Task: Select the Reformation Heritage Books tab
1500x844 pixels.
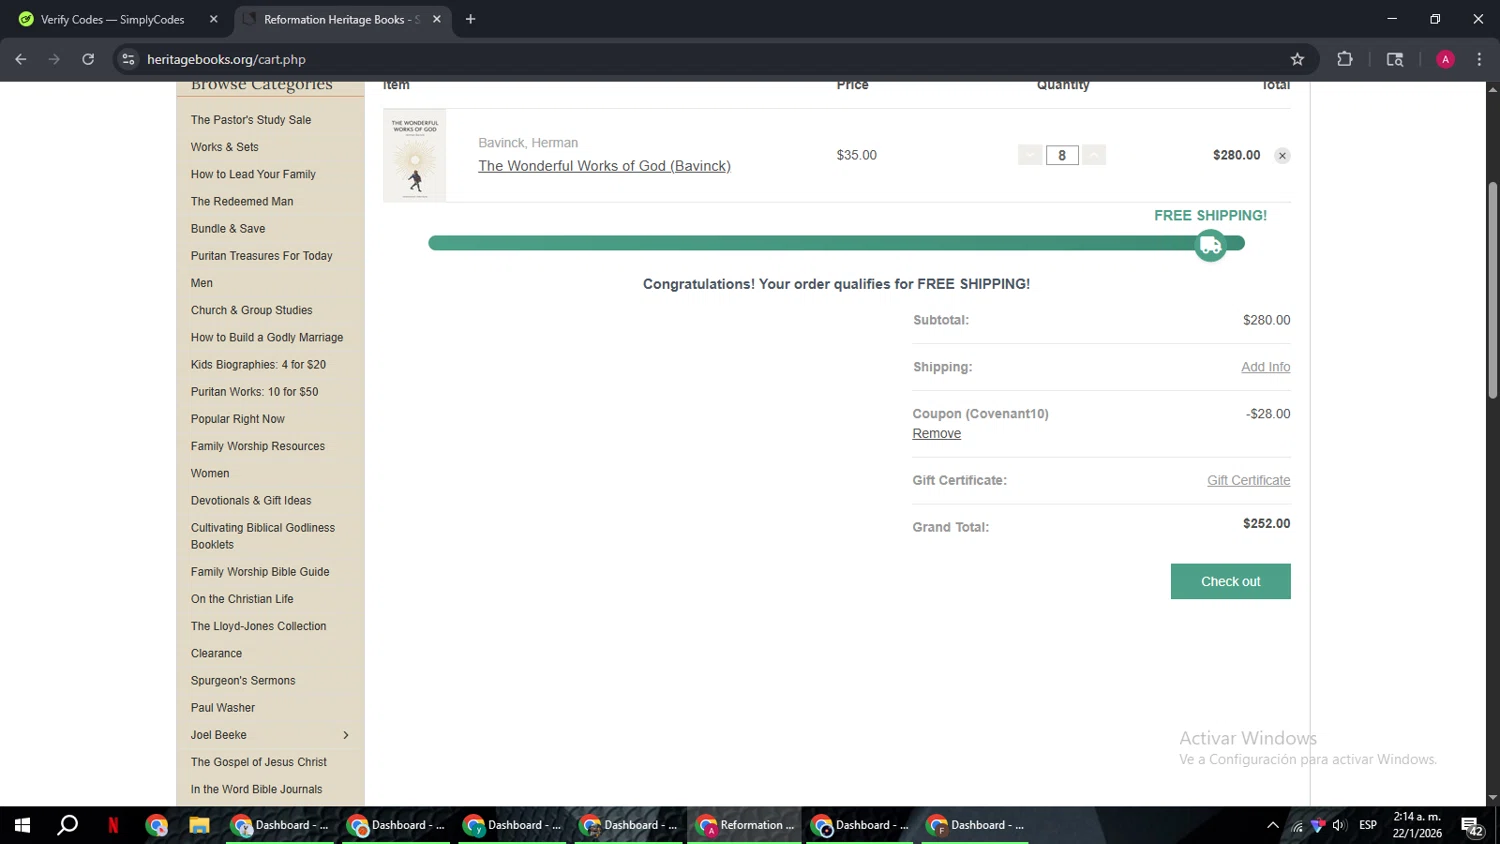Action: click(x=343, y=19)
